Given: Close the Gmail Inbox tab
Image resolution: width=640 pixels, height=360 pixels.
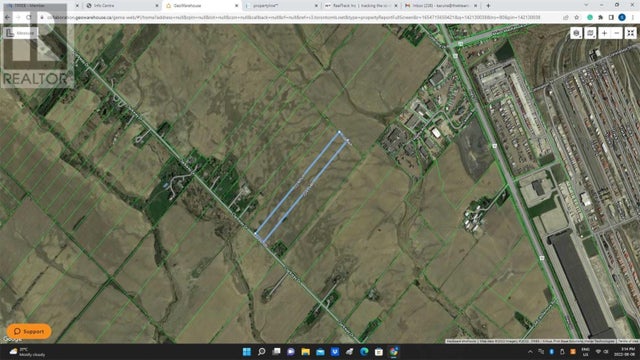Looking at the screenshot, I should [476, 6].
